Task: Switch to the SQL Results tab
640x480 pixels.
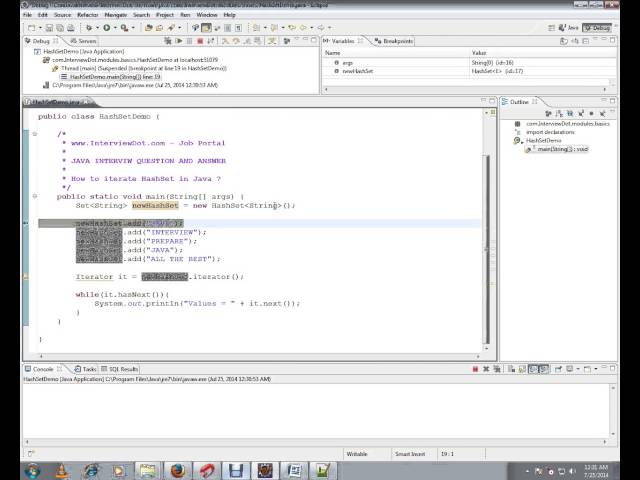Action: click(120, 369)
